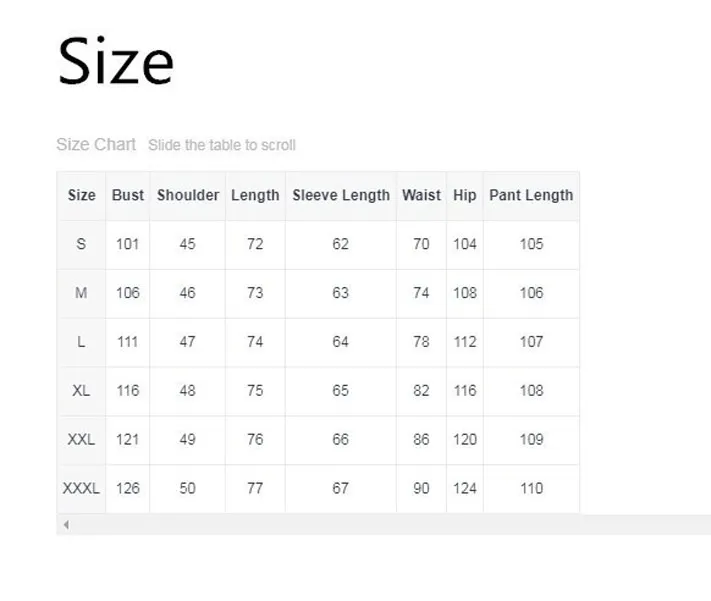Viewport: 711px width, 601px height.
Task: Click the large Size heading
Action: (116, 60)
